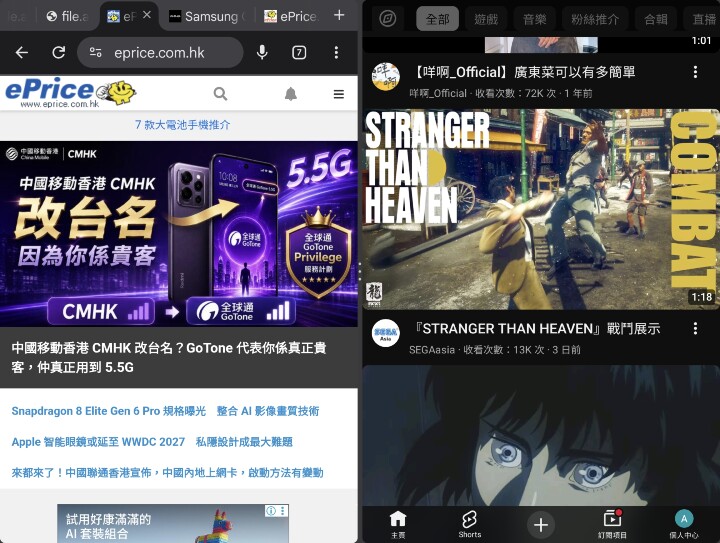720x543 pixels.
Task: Open the options icon on AI banner ad
Action: [283, 510]
